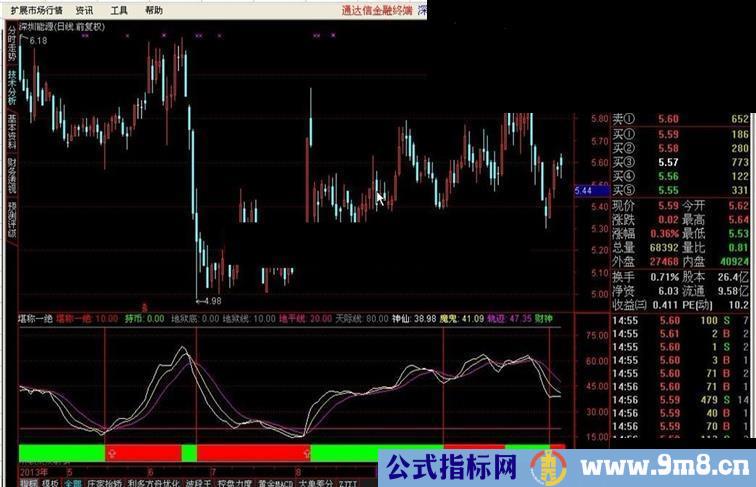The image size is (756, 487).
Task: Click the 全部 indicator filter tab
Action: click(x=73, y=481)
